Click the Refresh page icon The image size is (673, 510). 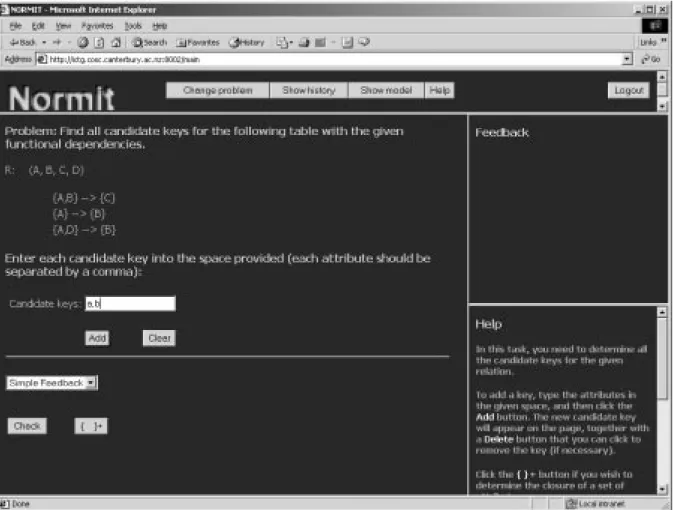click(x=99, y=42)
